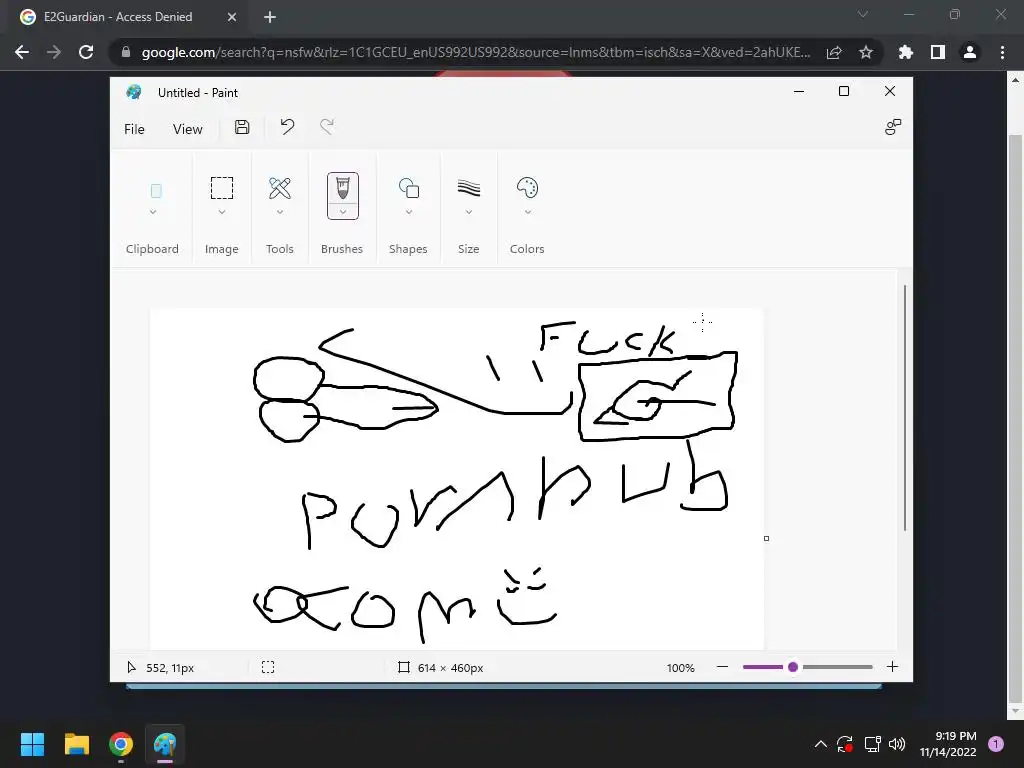Zoom in with the plus button

(892, 667)
